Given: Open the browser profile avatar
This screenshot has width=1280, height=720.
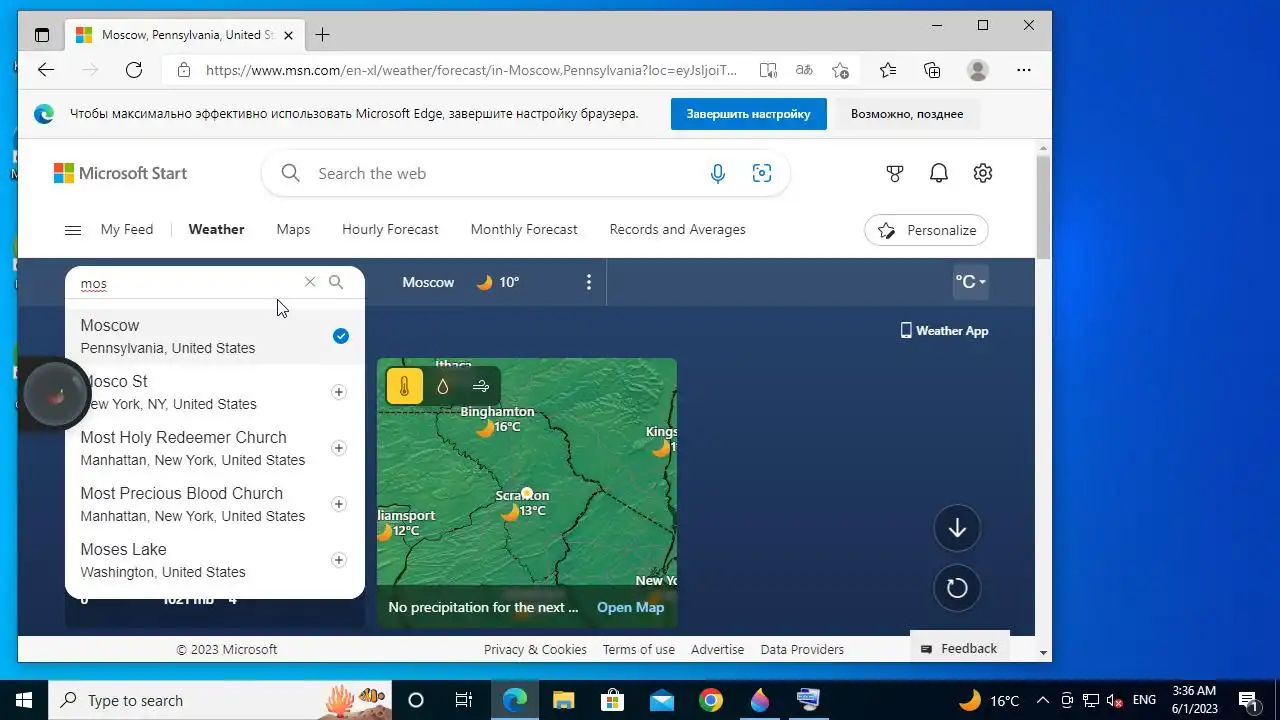Looking at the screenshot, I should [978, 70].
